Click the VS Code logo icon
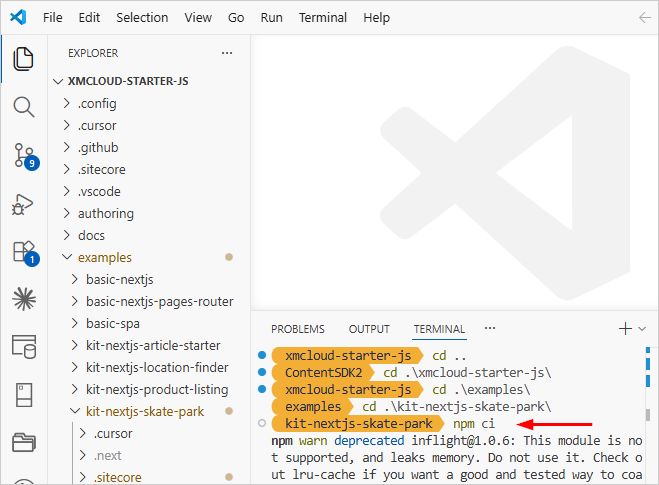659x485 pixels. tap(18, 17)
